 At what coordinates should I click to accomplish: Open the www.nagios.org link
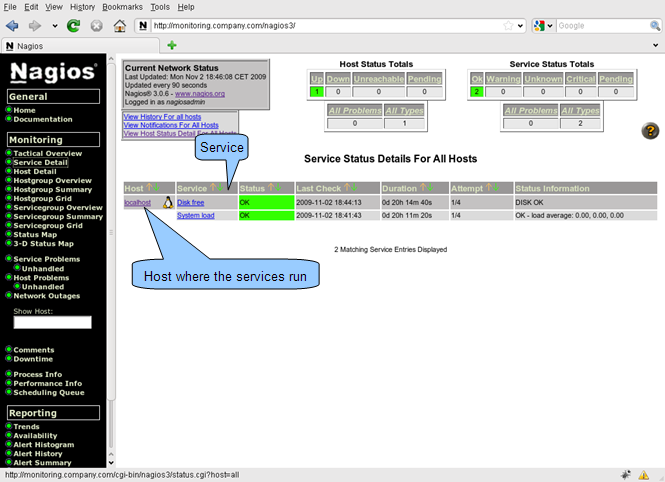click(200, 94)
